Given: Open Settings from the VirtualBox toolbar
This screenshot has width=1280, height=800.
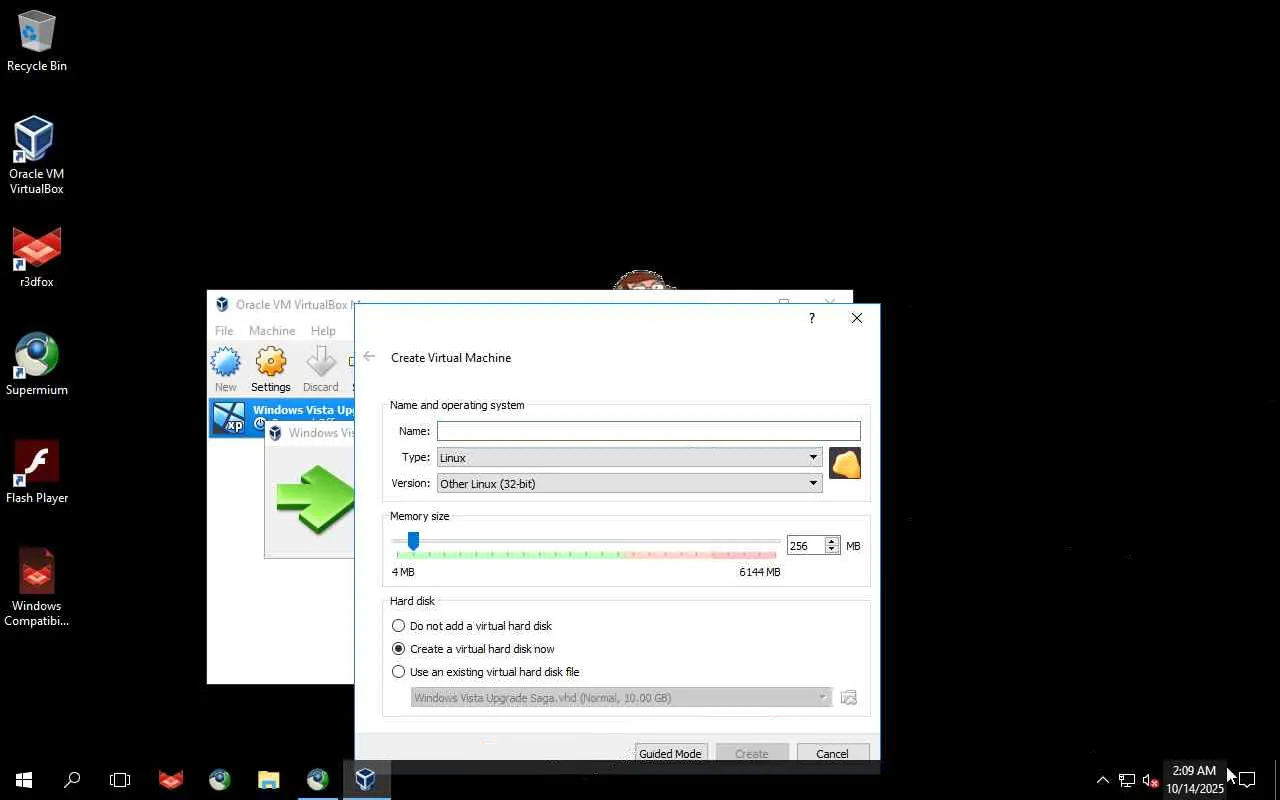Looking at the screenshot, I should (x=271, y=369).
